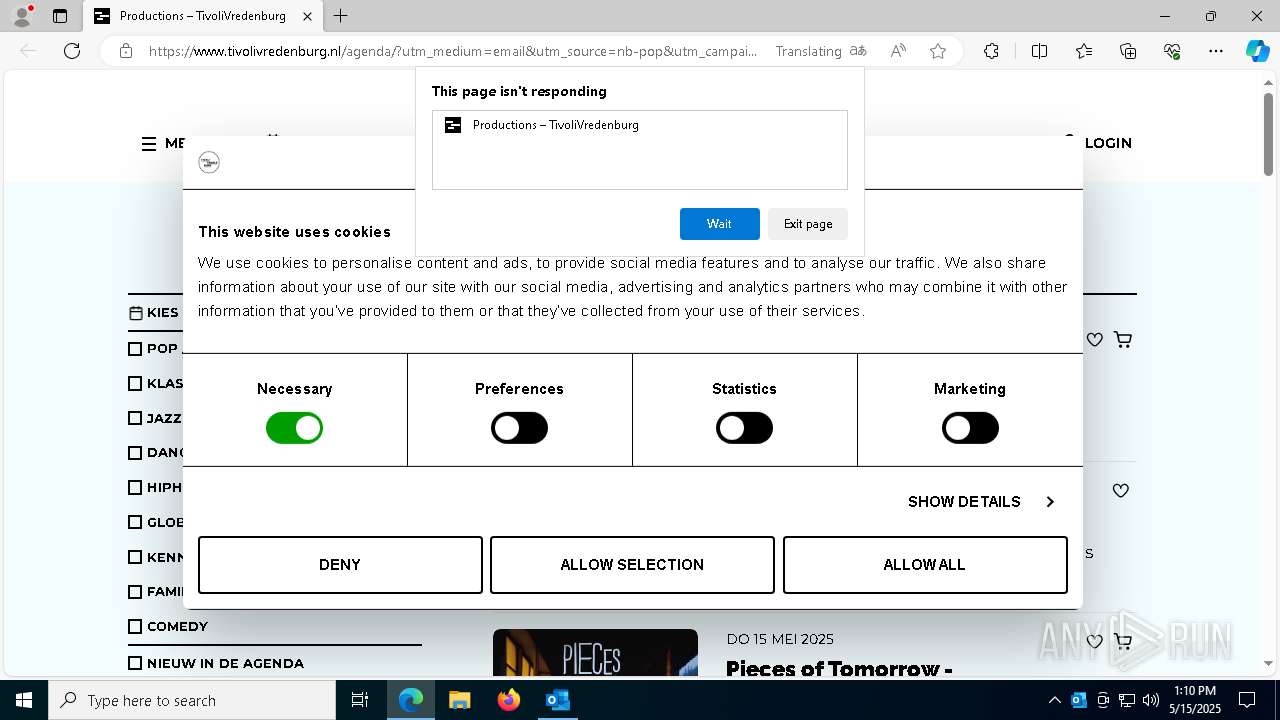Open the Pieces of Tomorrow event title
Viewport: 1280px width, 720px height.
[x=838, y=668]
